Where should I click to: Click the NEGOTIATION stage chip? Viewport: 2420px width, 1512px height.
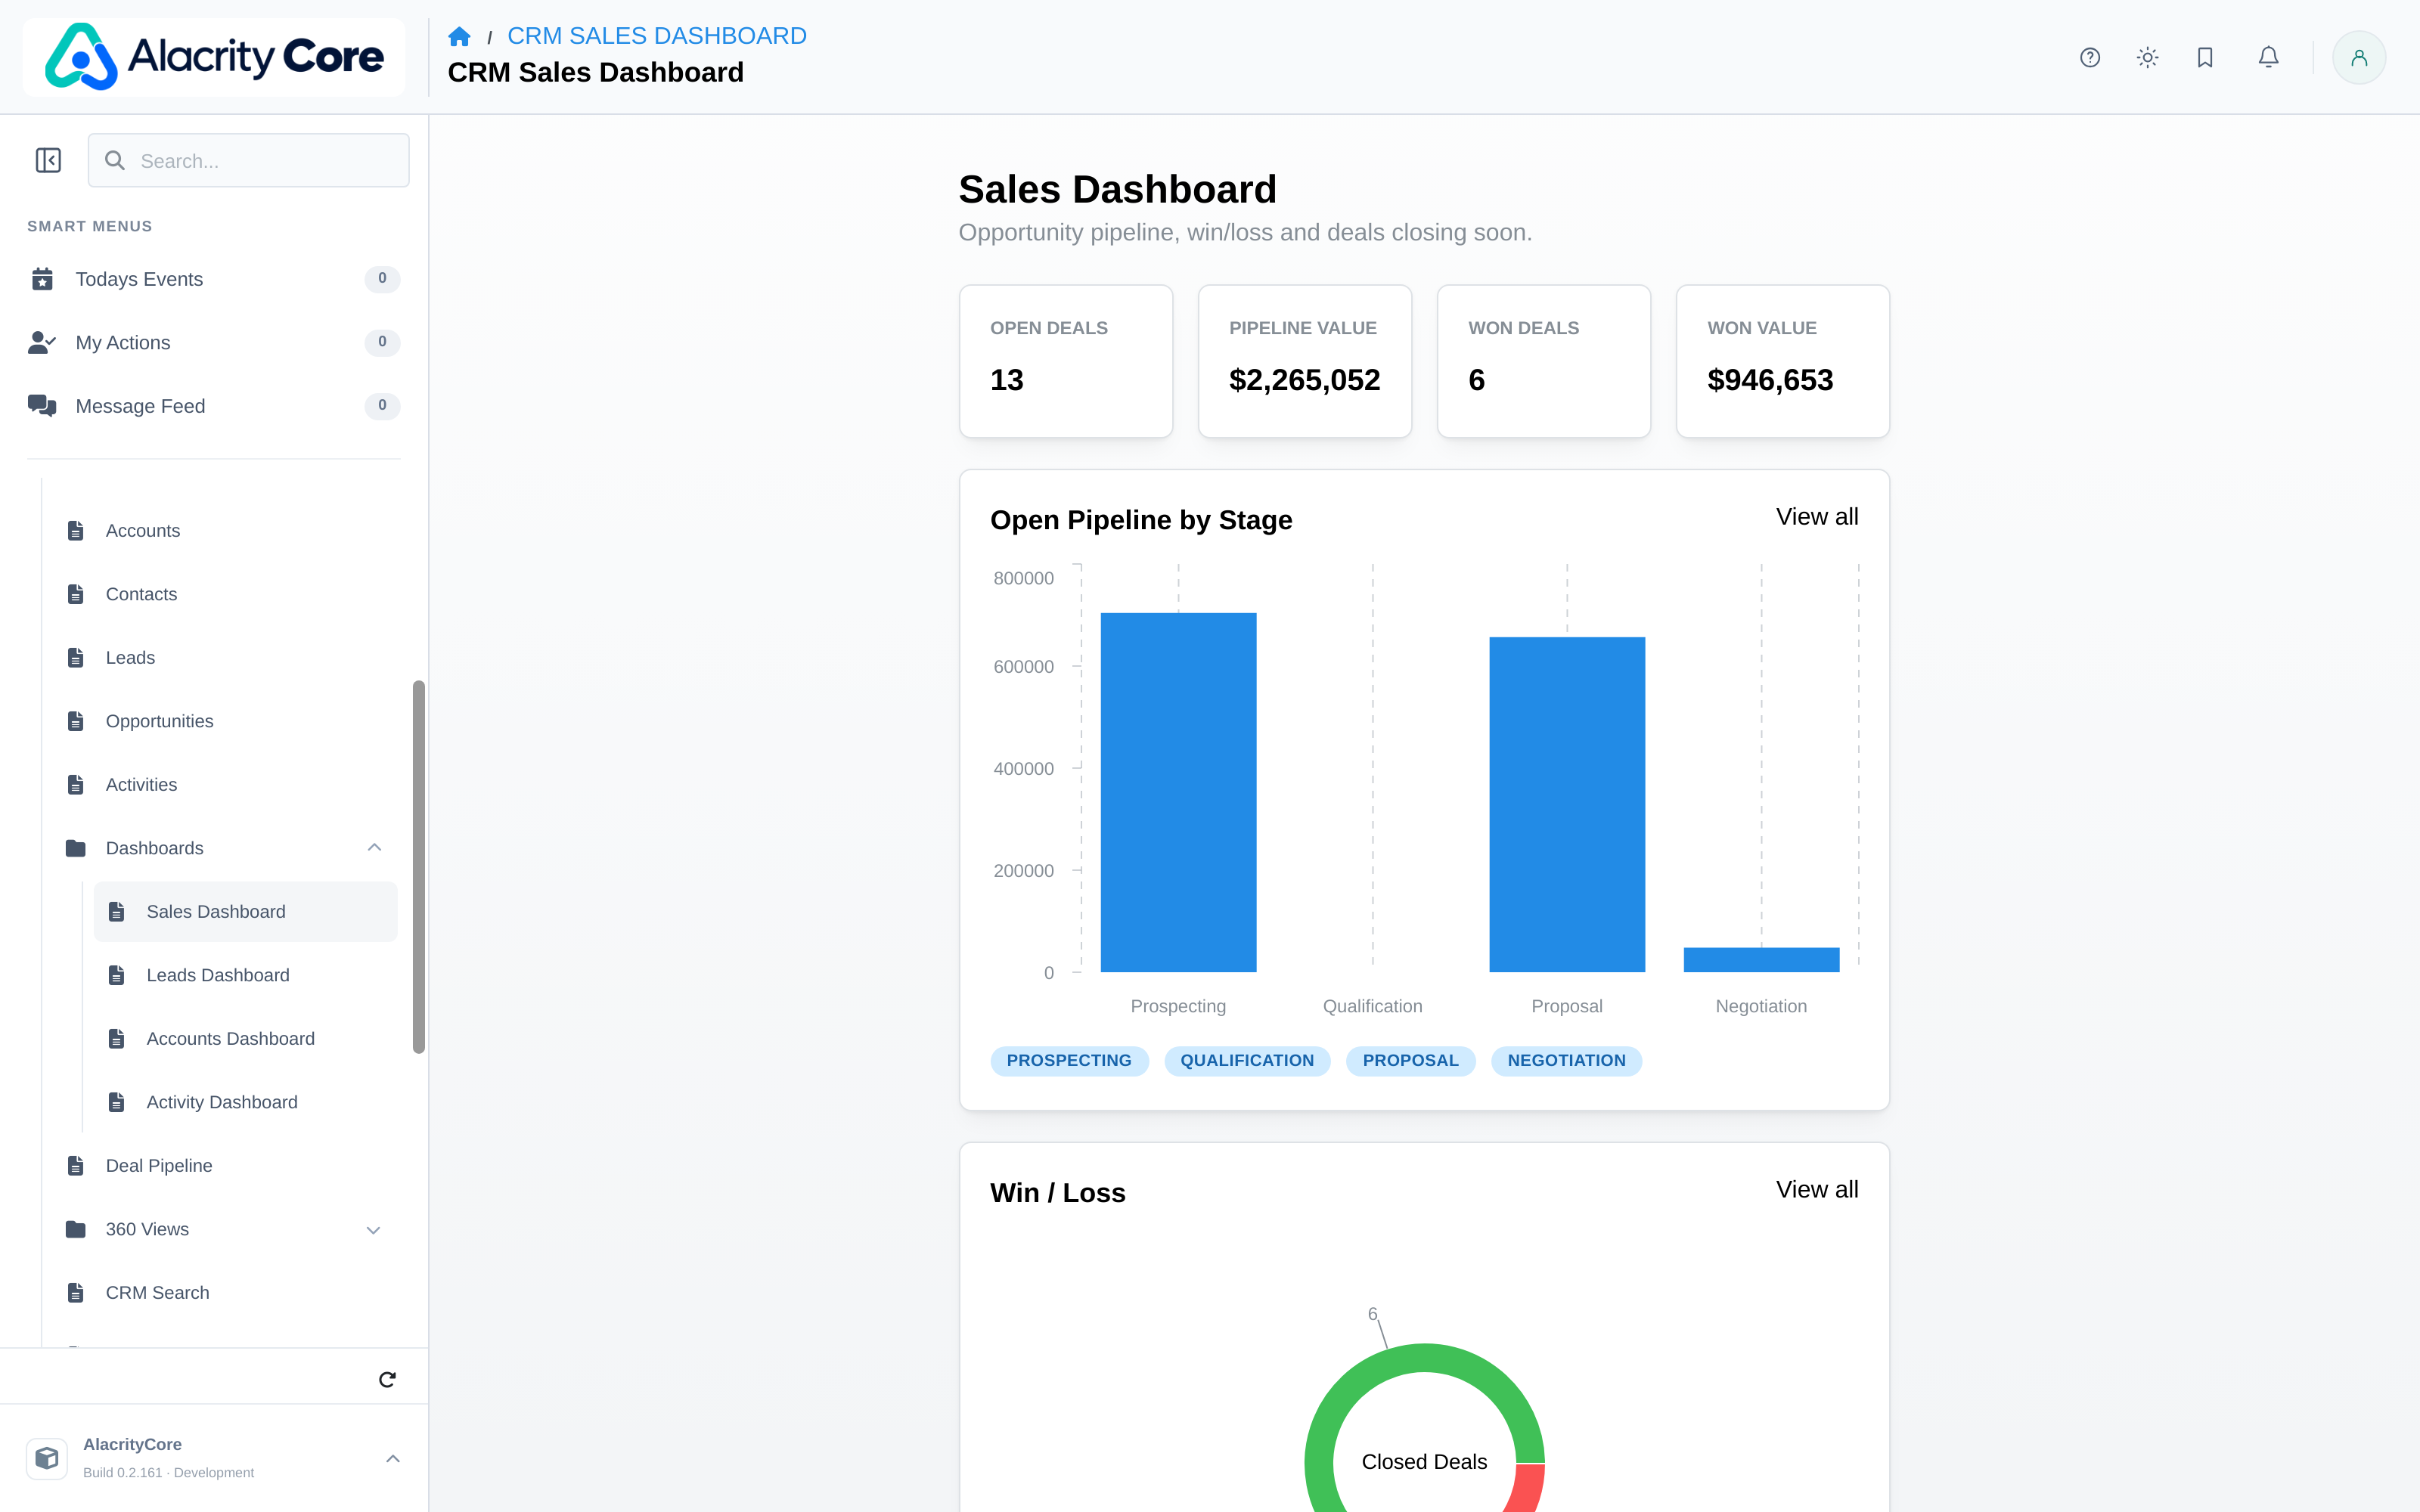pos(1566,1061)
